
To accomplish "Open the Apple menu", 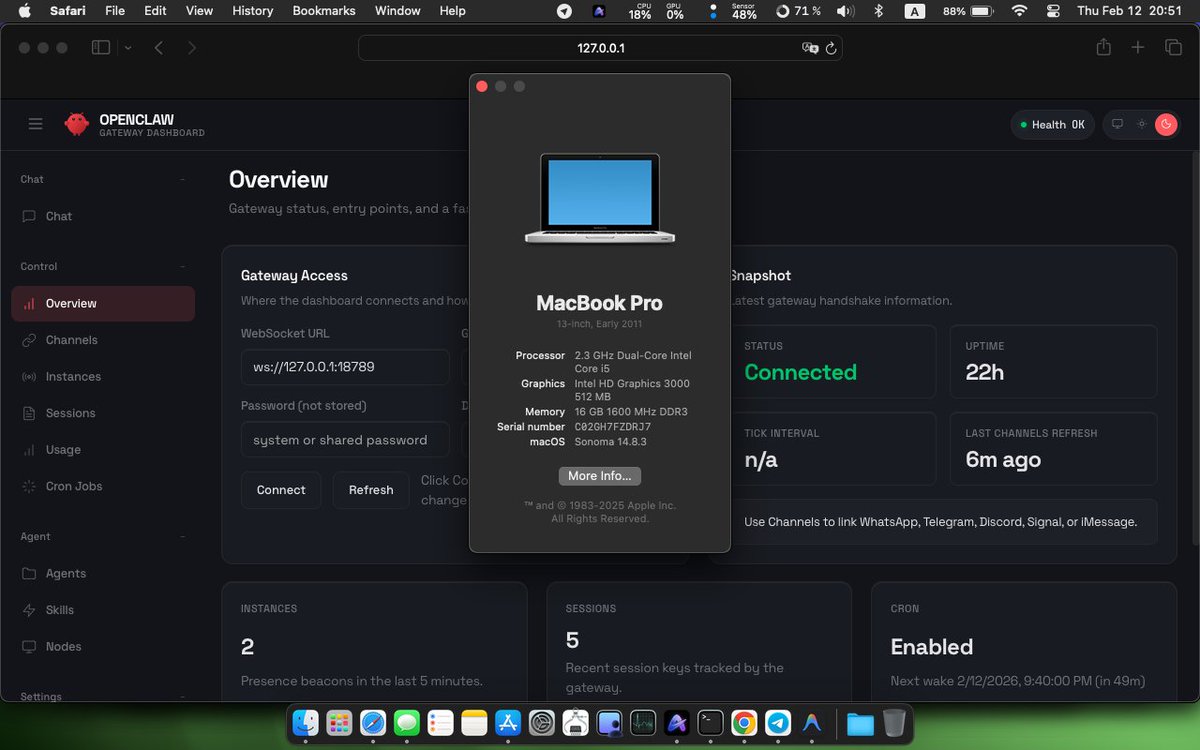I will (x=25, y=11).
